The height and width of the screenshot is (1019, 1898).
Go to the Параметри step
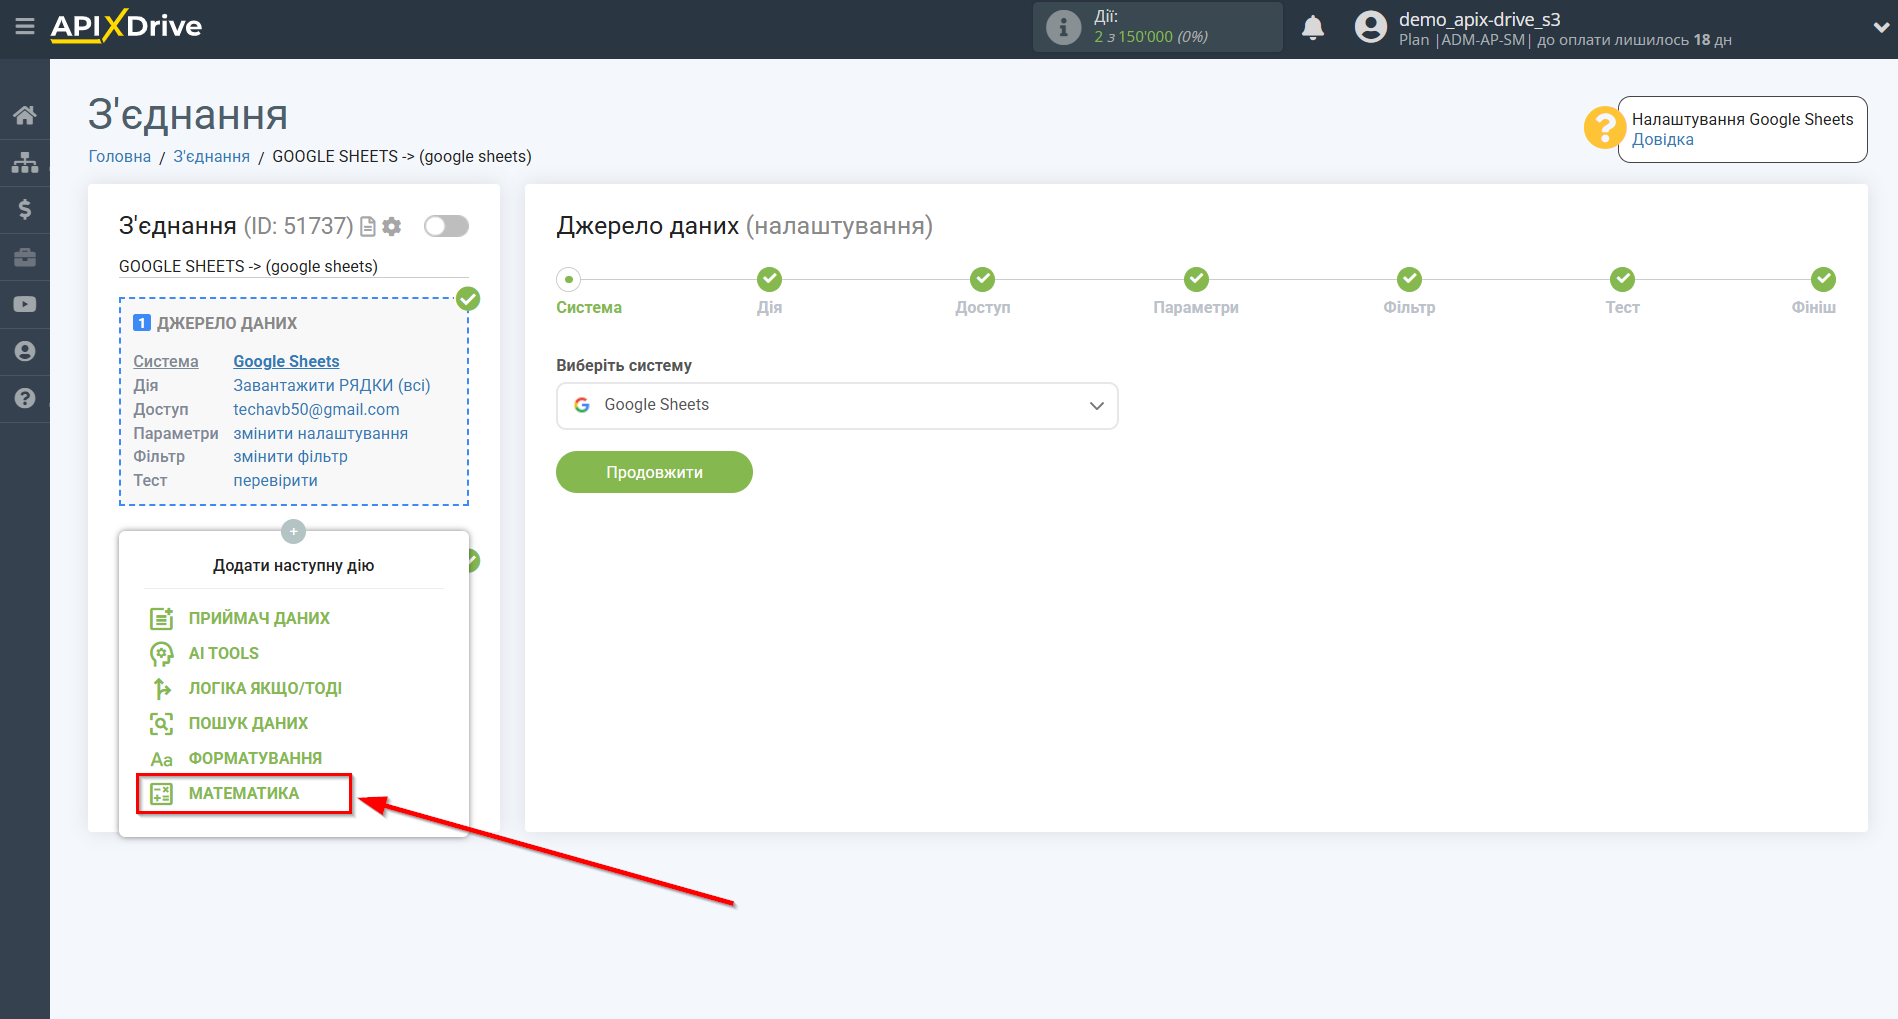click(x=1196, y=280)
